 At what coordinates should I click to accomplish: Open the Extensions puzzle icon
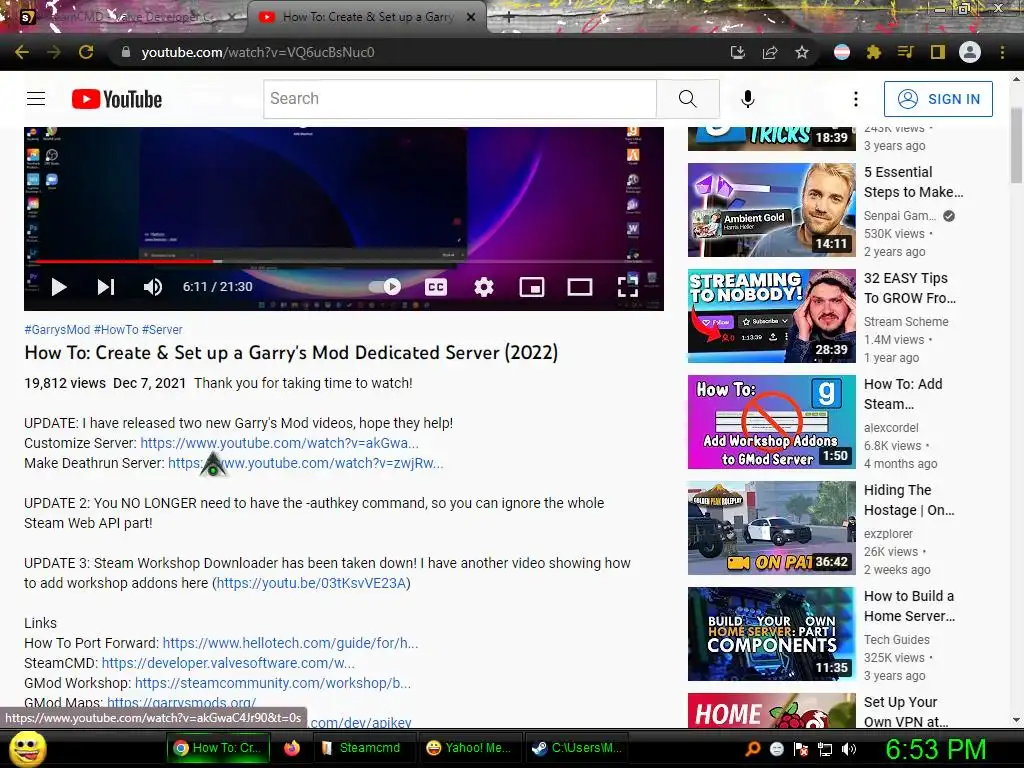pyautogui.click(x=874, y=52)
